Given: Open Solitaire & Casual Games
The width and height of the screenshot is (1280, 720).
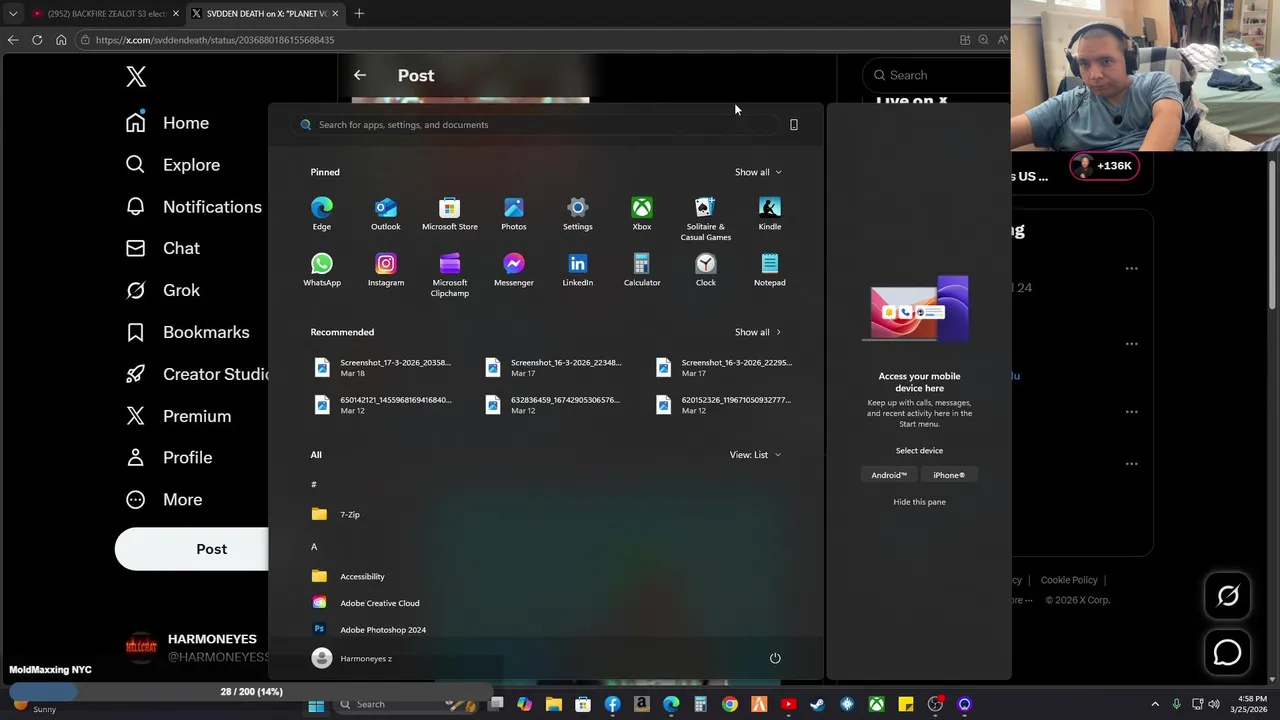Looking at the screenshot, I should coord(705,219).
